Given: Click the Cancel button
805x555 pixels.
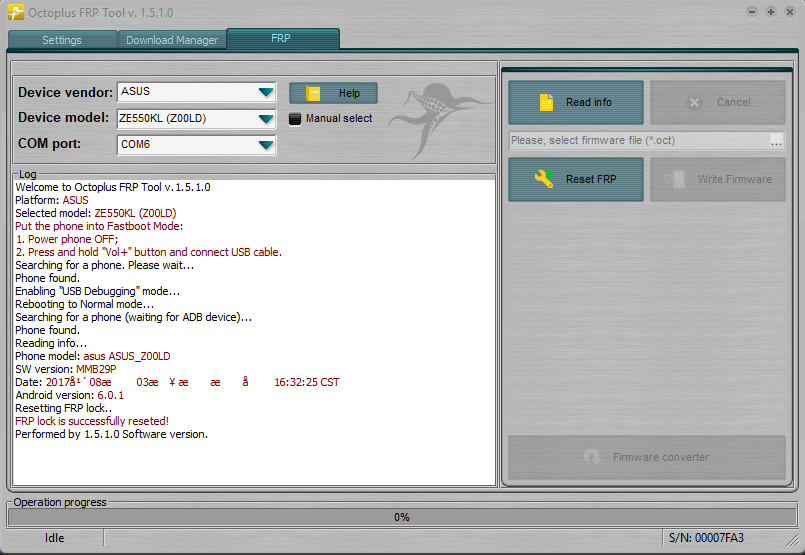Looking at the screenshot, I should click(718, 102).
